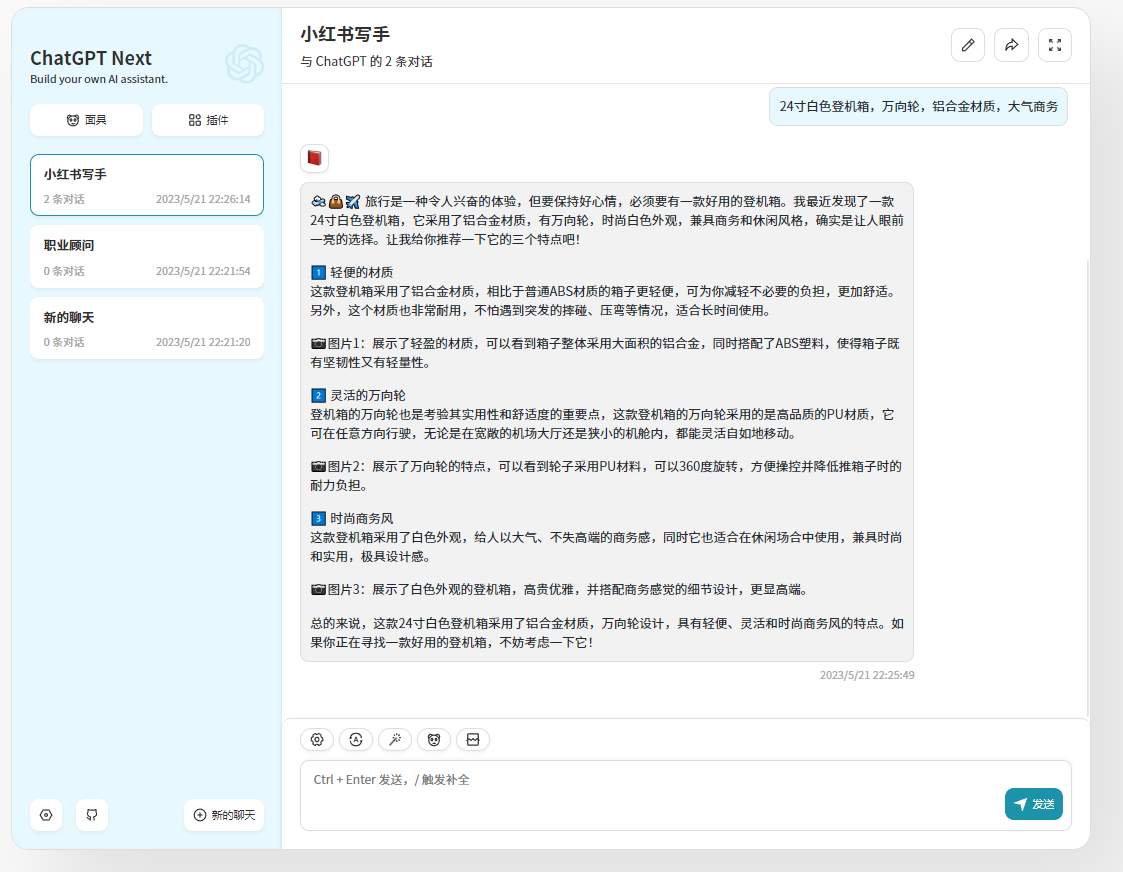Click heading 轻便的材质 in reply
Viewport: 1123px width, 872px height.
(x=361, y=272)
